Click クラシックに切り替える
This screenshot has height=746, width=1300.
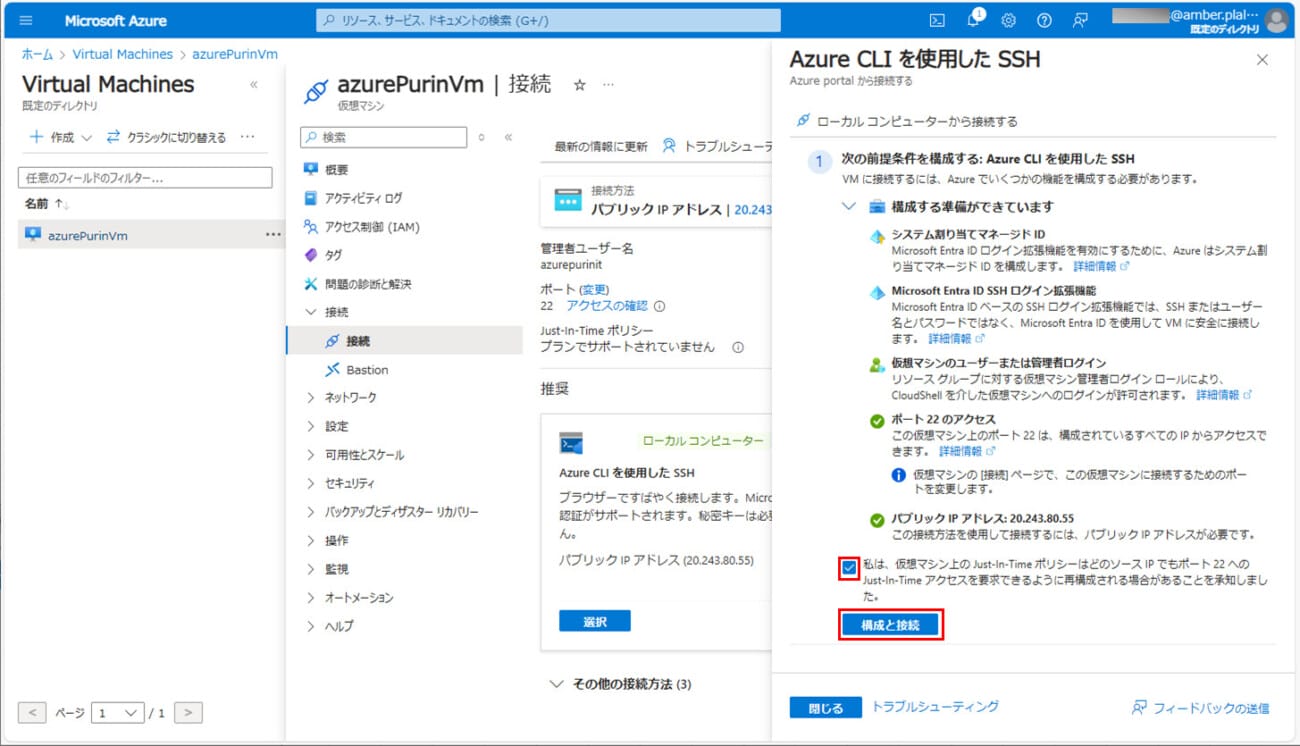166,137
